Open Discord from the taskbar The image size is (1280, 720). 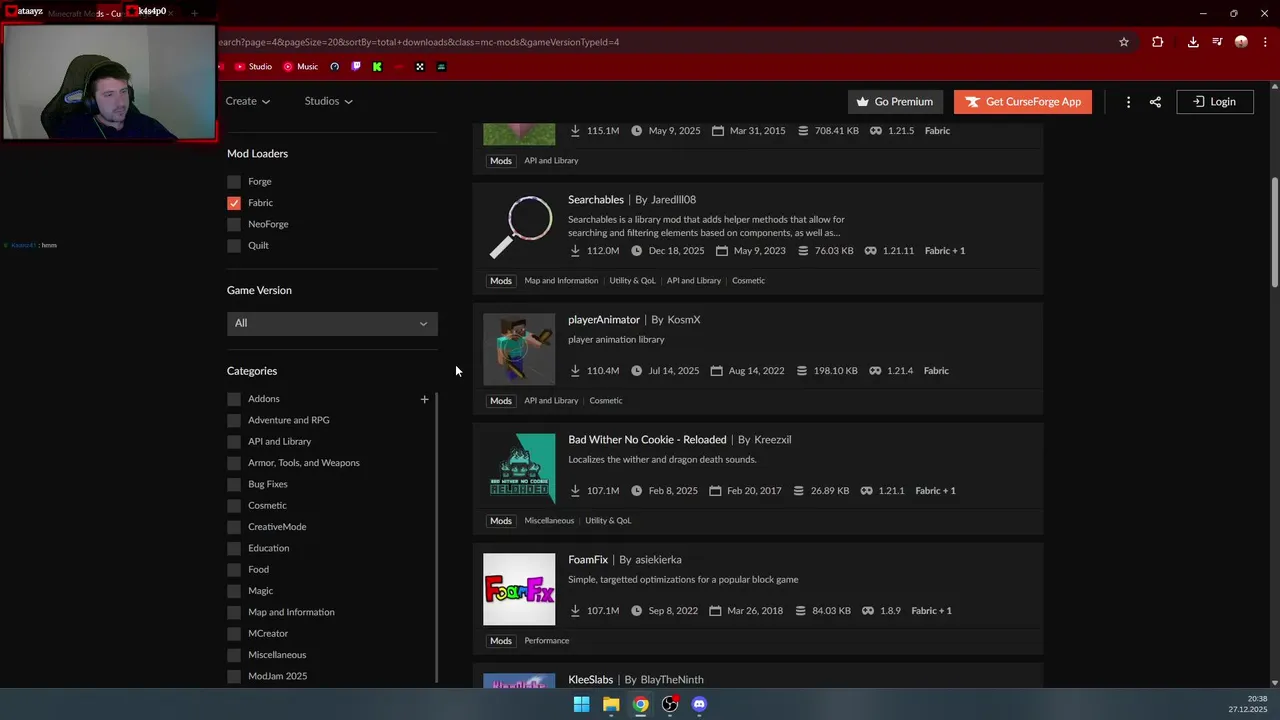[699, 704]
